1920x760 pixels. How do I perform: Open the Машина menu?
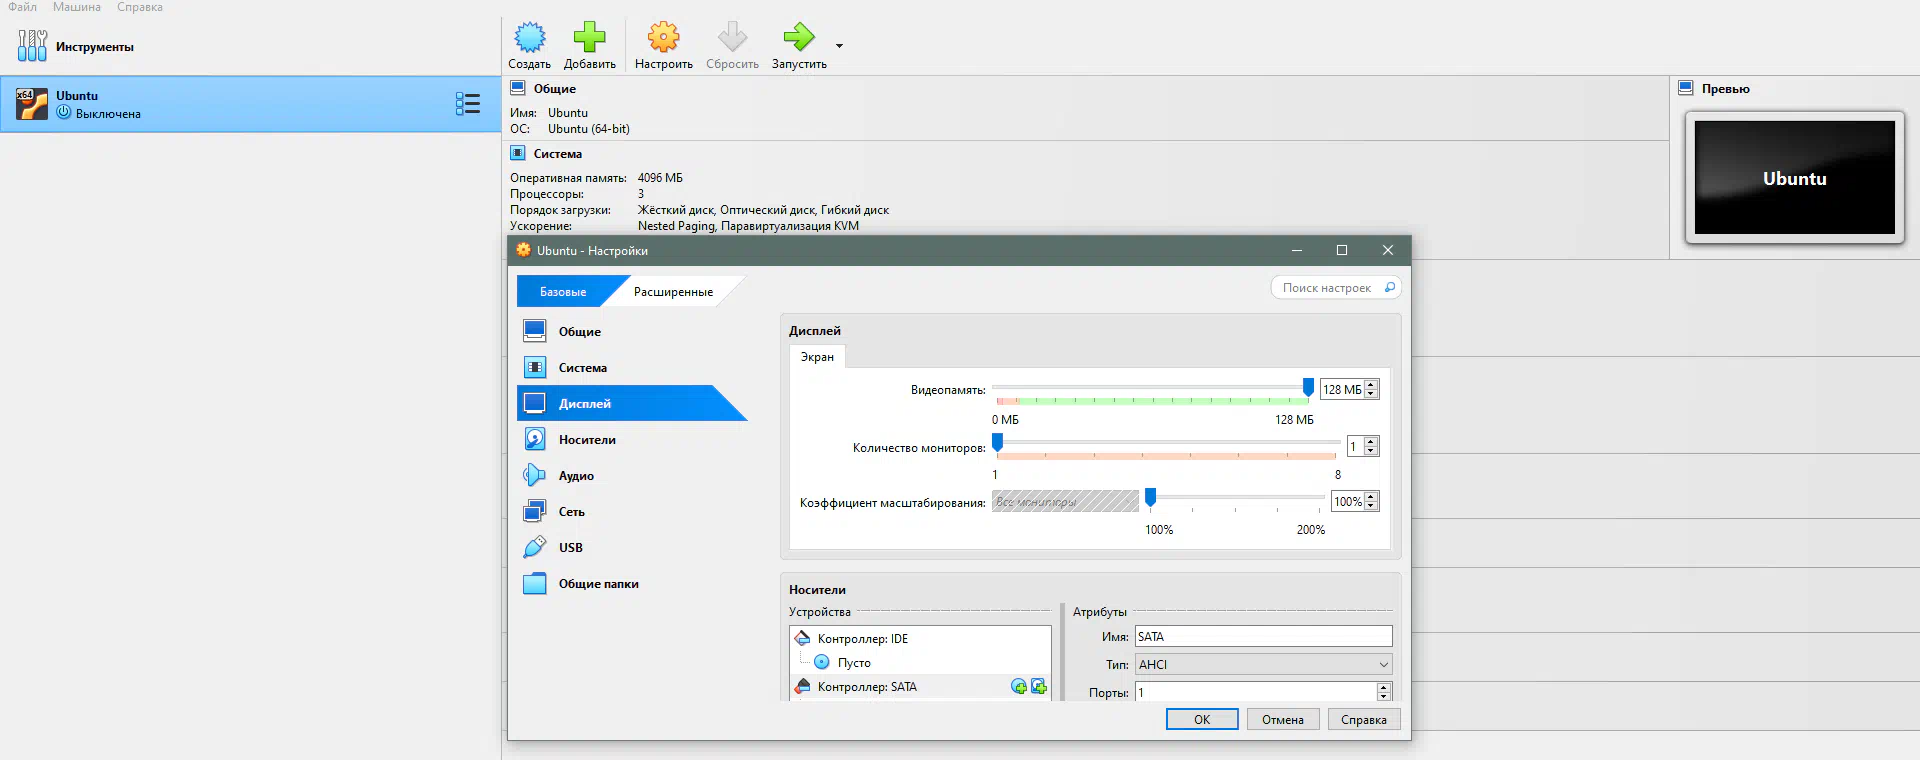[77, 7]
